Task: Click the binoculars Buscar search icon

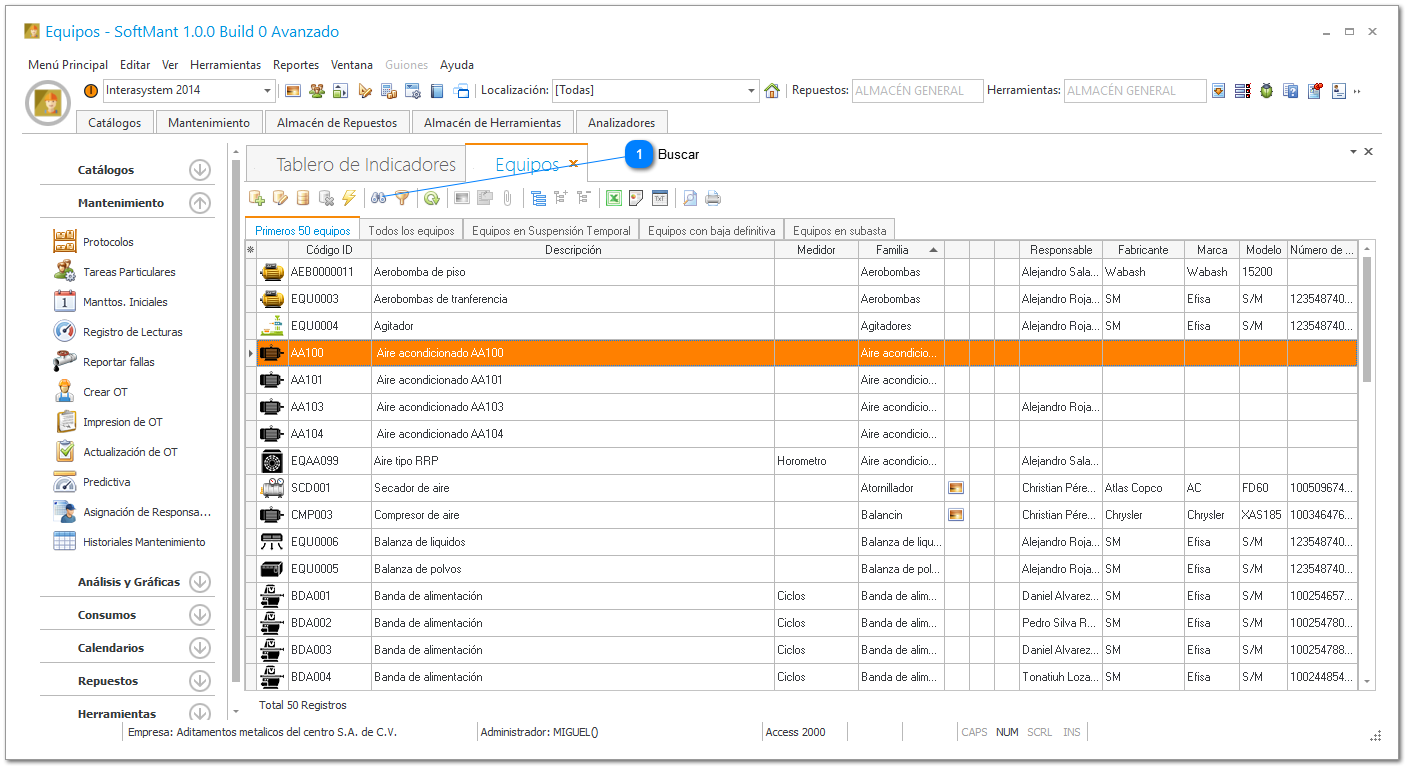Action: pyautogui.click(x=379, y=198)
